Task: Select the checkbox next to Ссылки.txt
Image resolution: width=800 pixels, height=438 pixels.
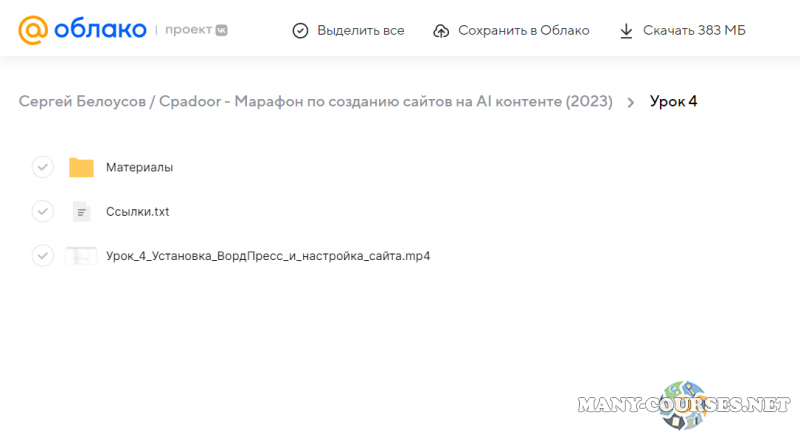Action: [x=42, y=212]
